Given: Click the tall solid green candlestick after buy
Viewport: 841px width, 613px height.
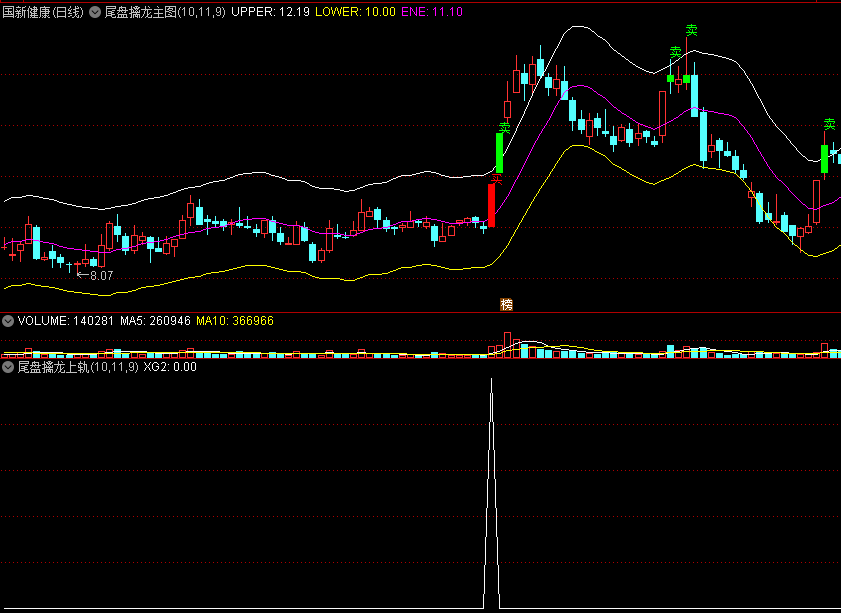Looking at the screenshot, I should (x=499, y=153).
